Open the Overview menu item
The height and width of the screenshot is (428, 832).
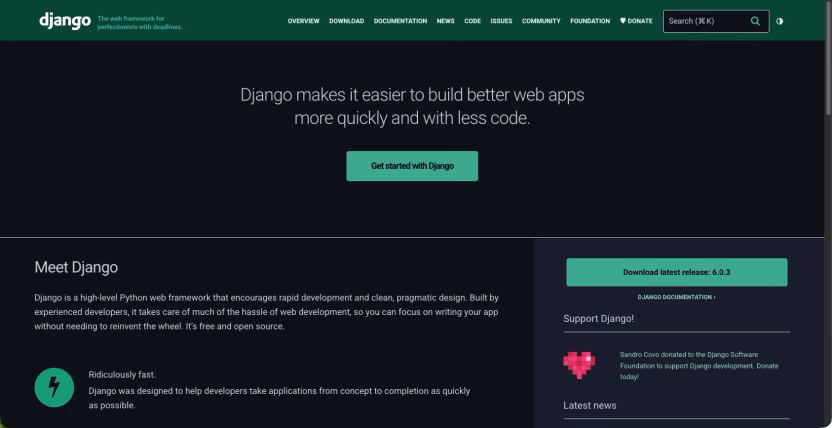point(304,21)
